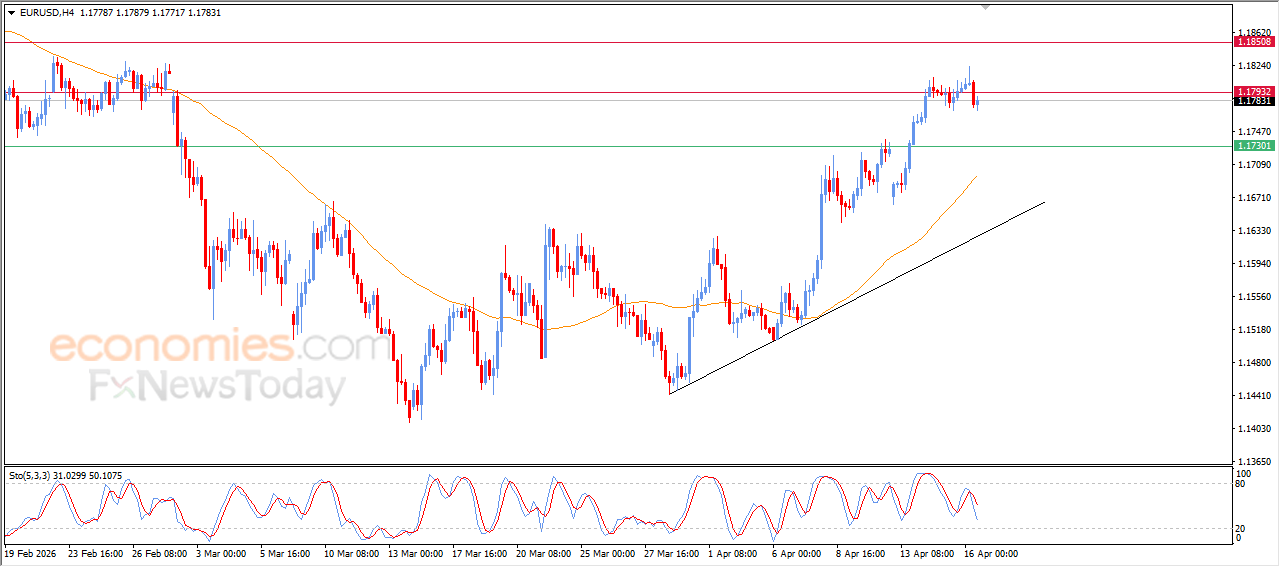1280x567 pixels.
Task: Click the 13 Apr 08:00 date label
Action: [x=928, y=552]
